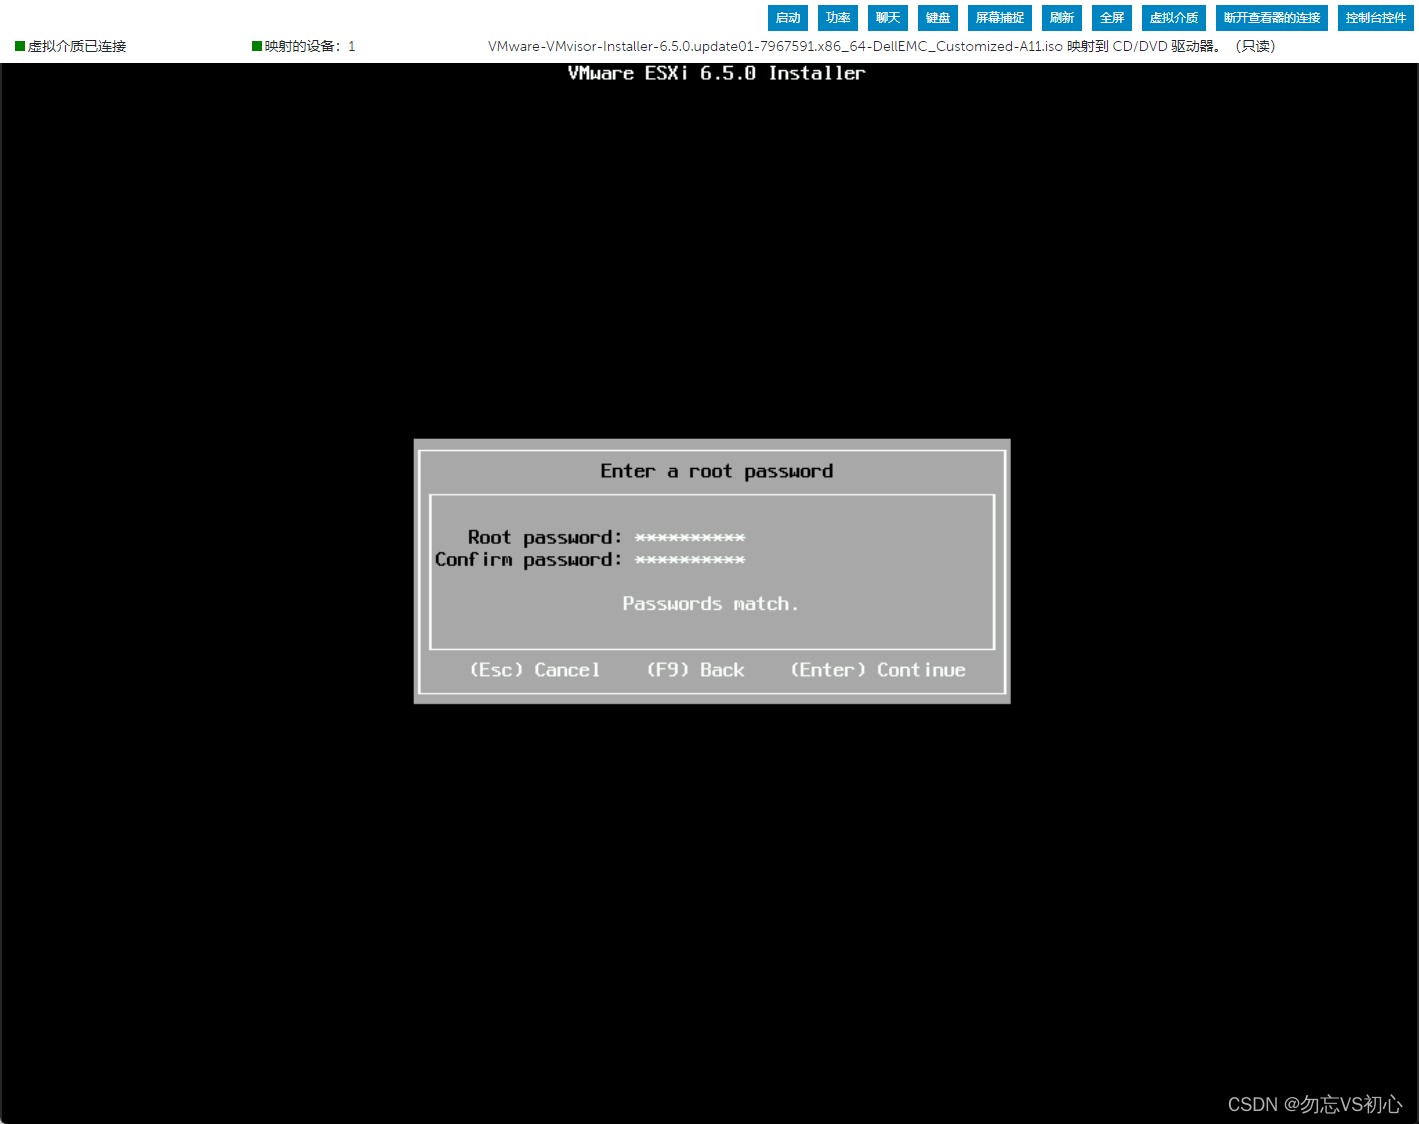Click the 刷新 (Refresh) button
This screenshot has width=1419, height=1124.
tap(1062, 18)
